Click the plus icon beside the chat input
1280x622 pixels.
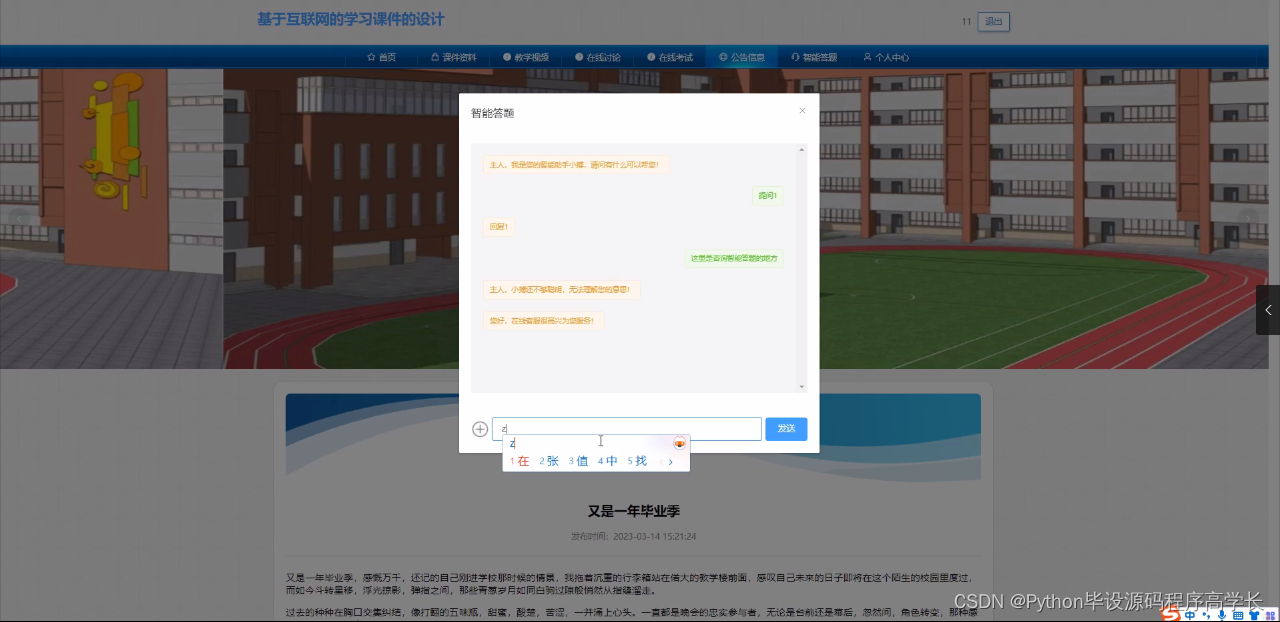click(x=479, y=428)
